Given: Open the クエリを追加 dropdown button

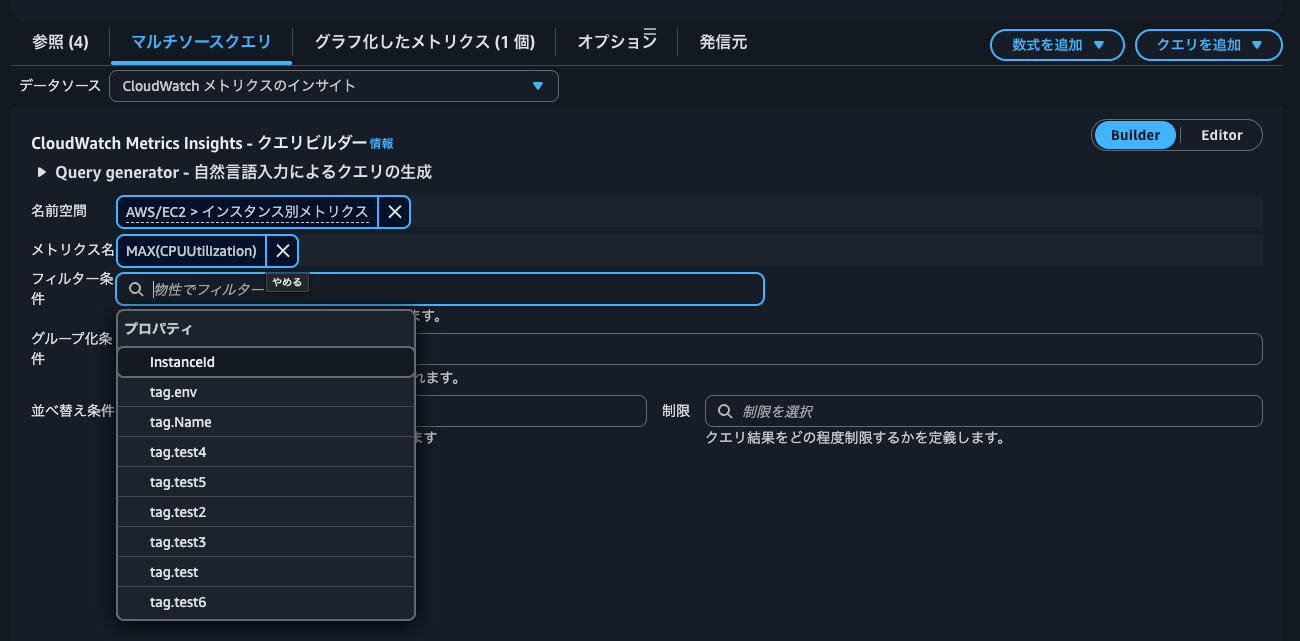Looking at the screenshot, I should click(x=1208, y=45).
